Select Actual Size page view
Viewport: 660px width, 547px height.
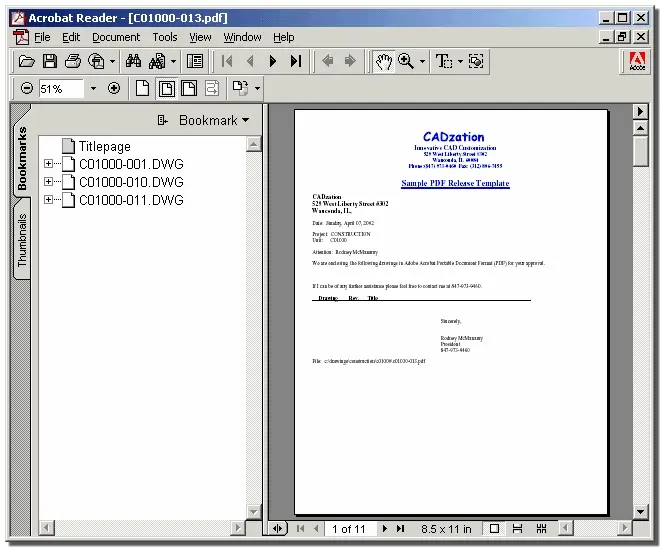tap(143, 88)
